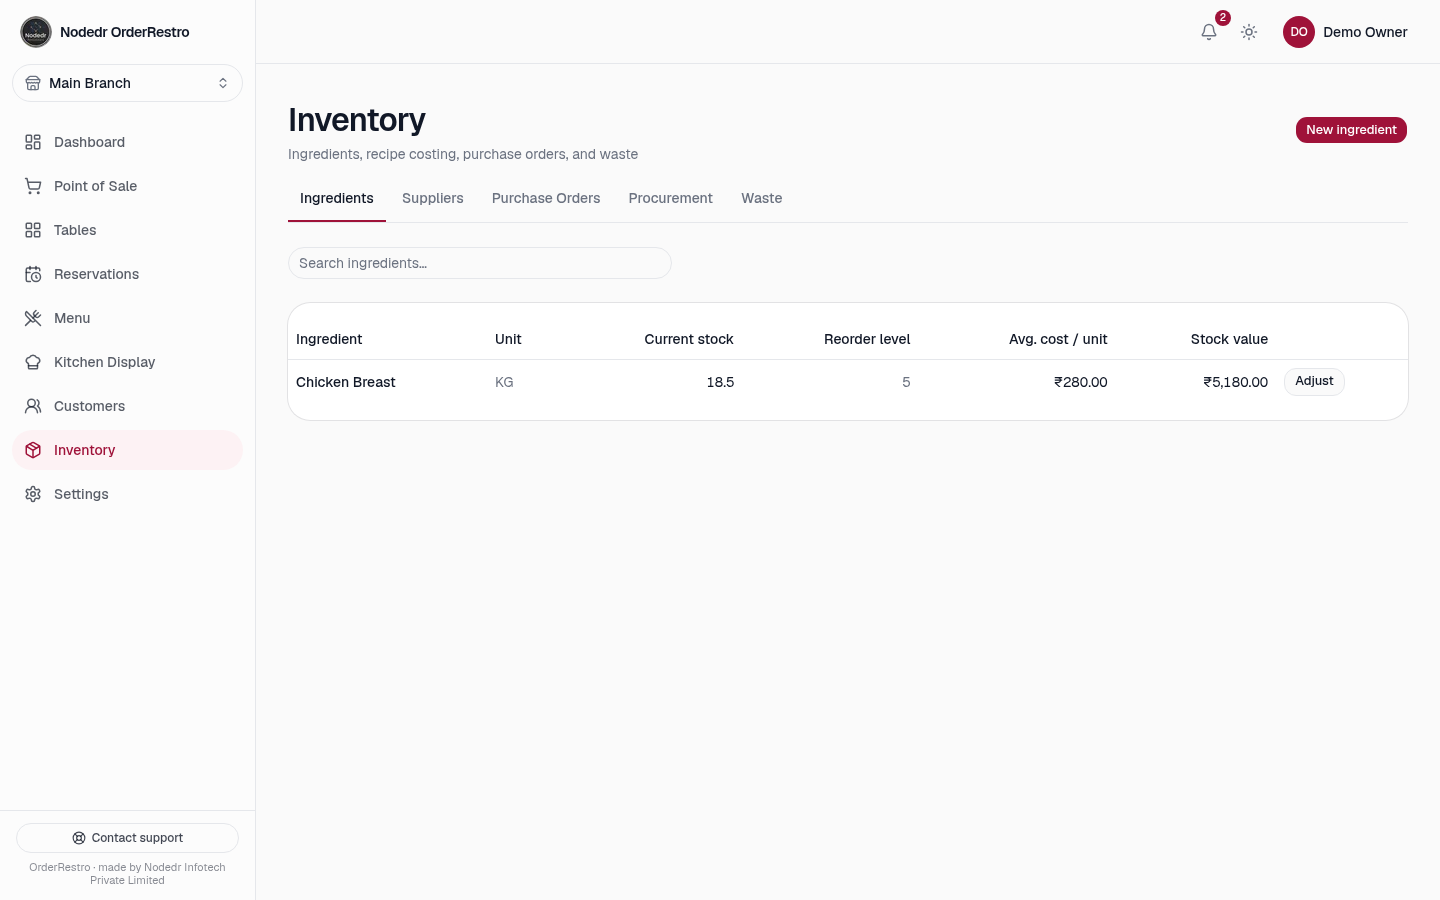Screen dimensions: 1440x900
Task: Click the DO user avatar
Action: coord(1299,32)
